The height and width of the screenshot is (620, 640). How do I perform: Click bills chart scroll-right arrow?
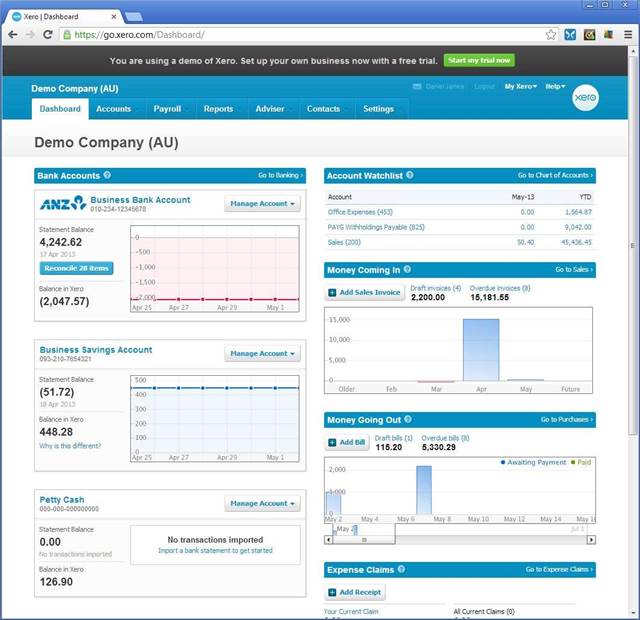click(591, 540)
